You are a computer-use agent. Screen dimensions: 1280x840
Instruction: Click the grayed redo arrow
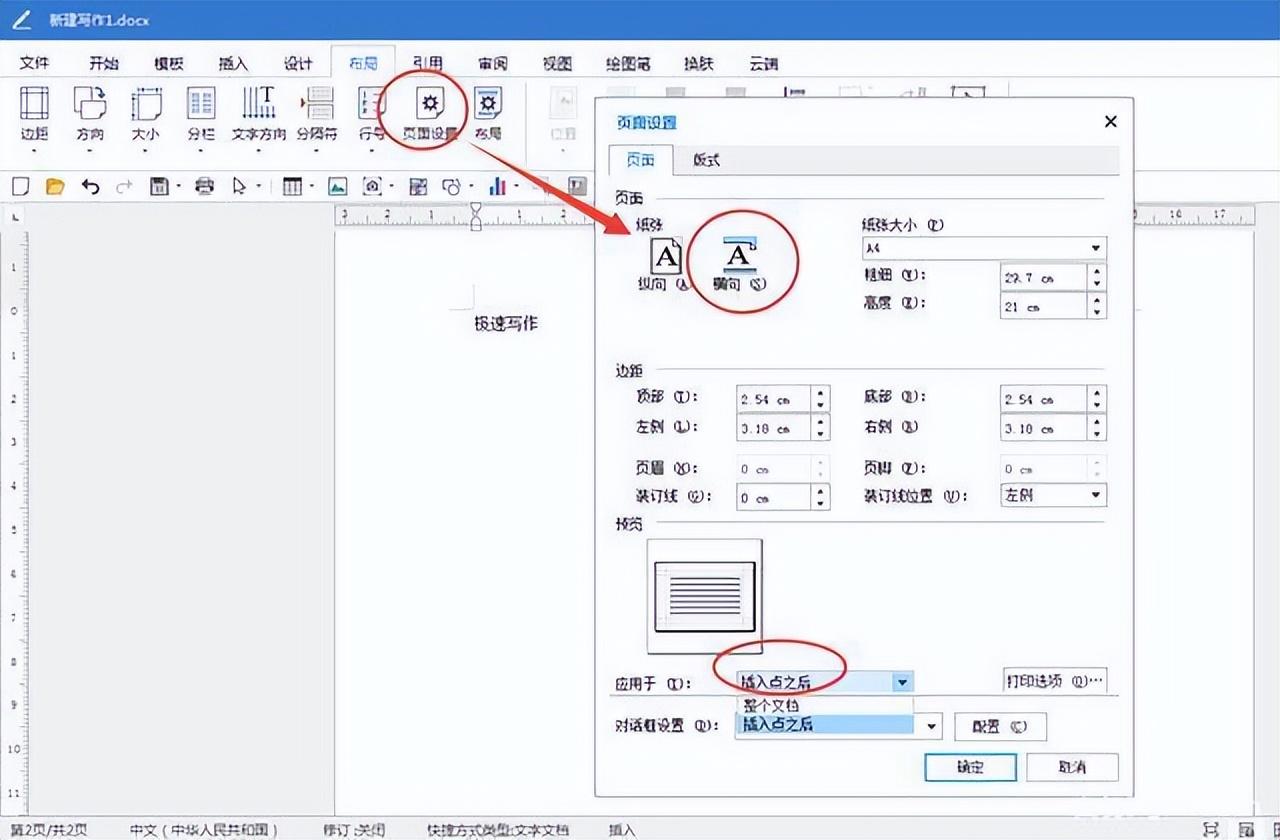coord(124,186)
